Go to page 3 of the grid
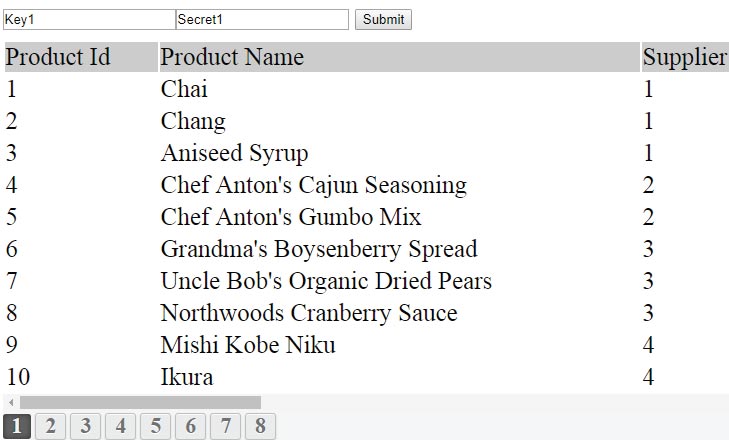Image resolution: width=729 pixels, height=440 pixels. [x=86, y=426]
